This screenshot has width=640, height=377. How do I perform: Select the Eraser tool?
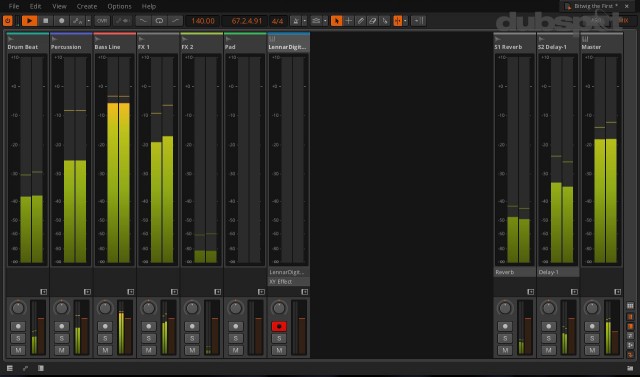click(x=372, y=21)
